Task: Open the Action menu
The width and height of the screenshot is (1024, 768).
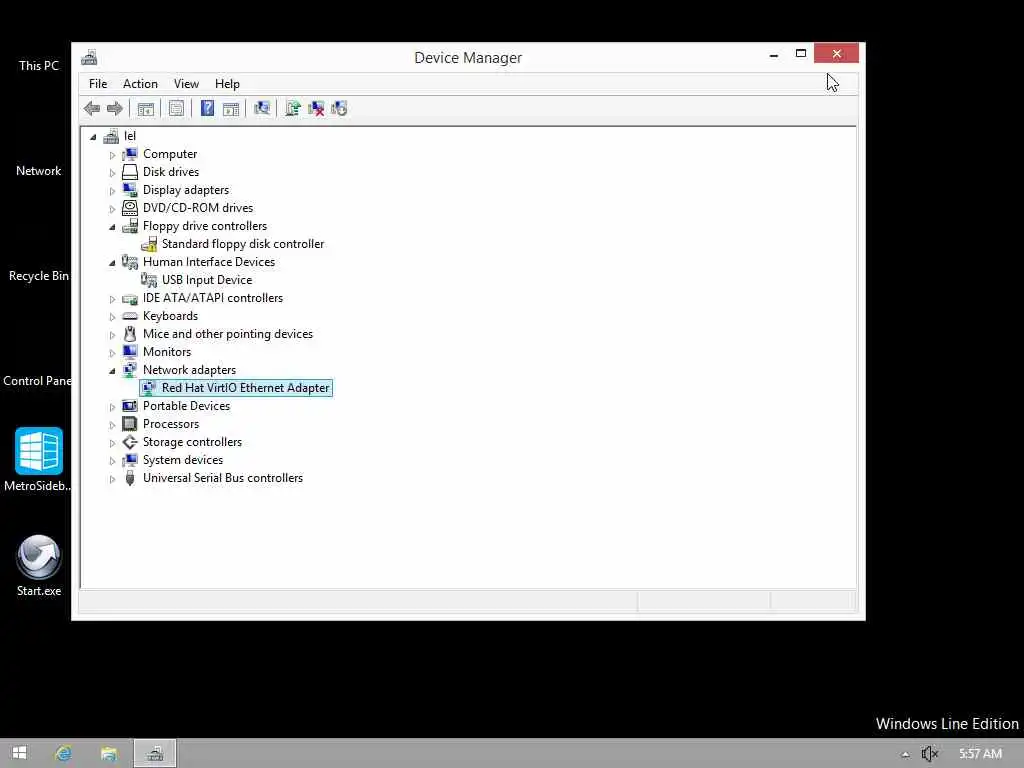Action: 140,84
